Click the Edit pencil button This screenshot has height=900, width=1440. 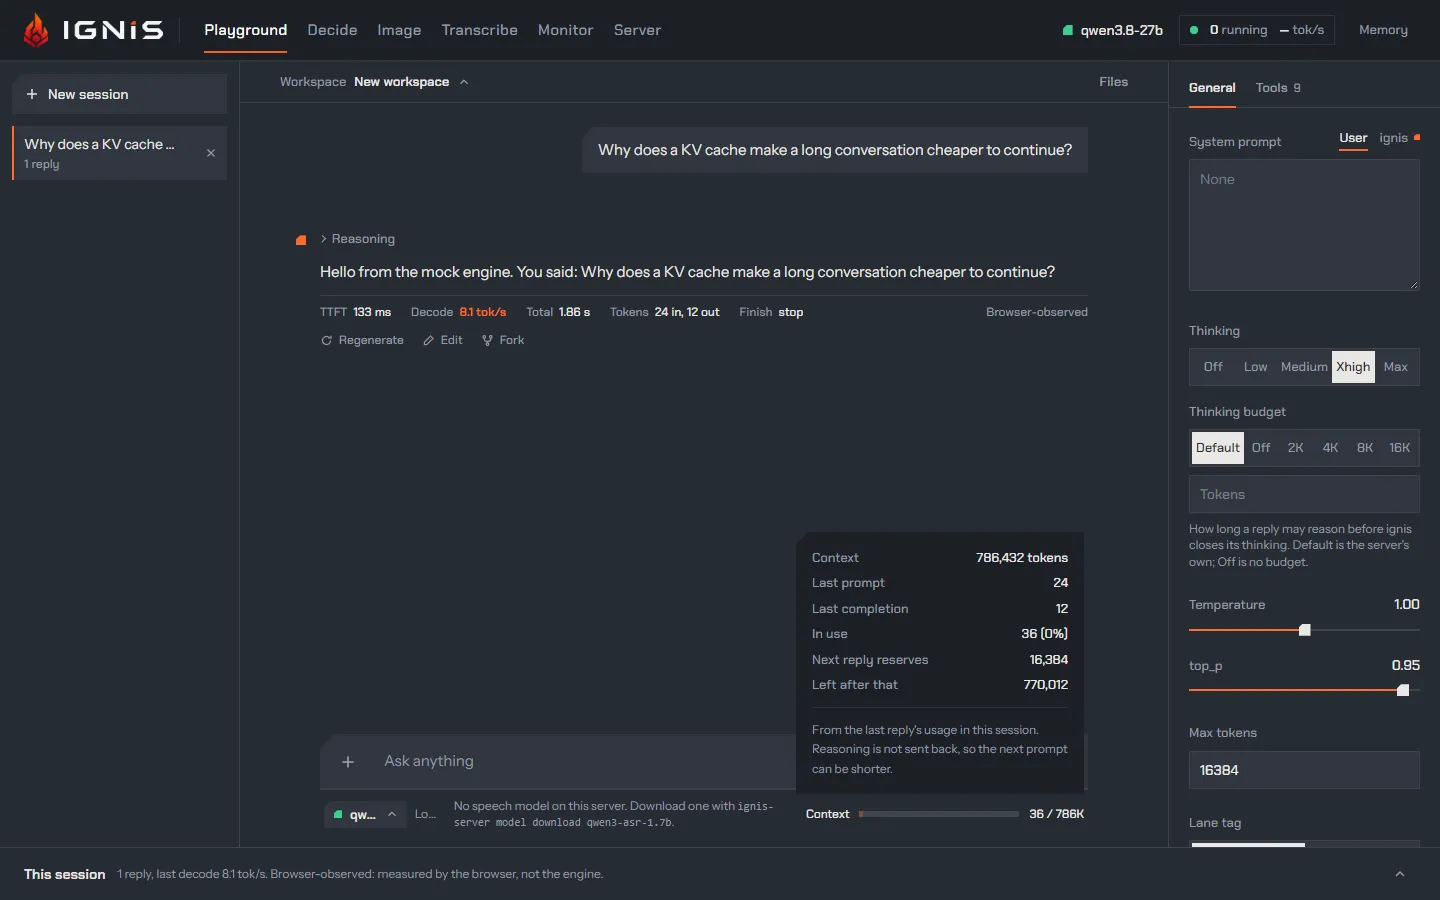tap(442, 340)
